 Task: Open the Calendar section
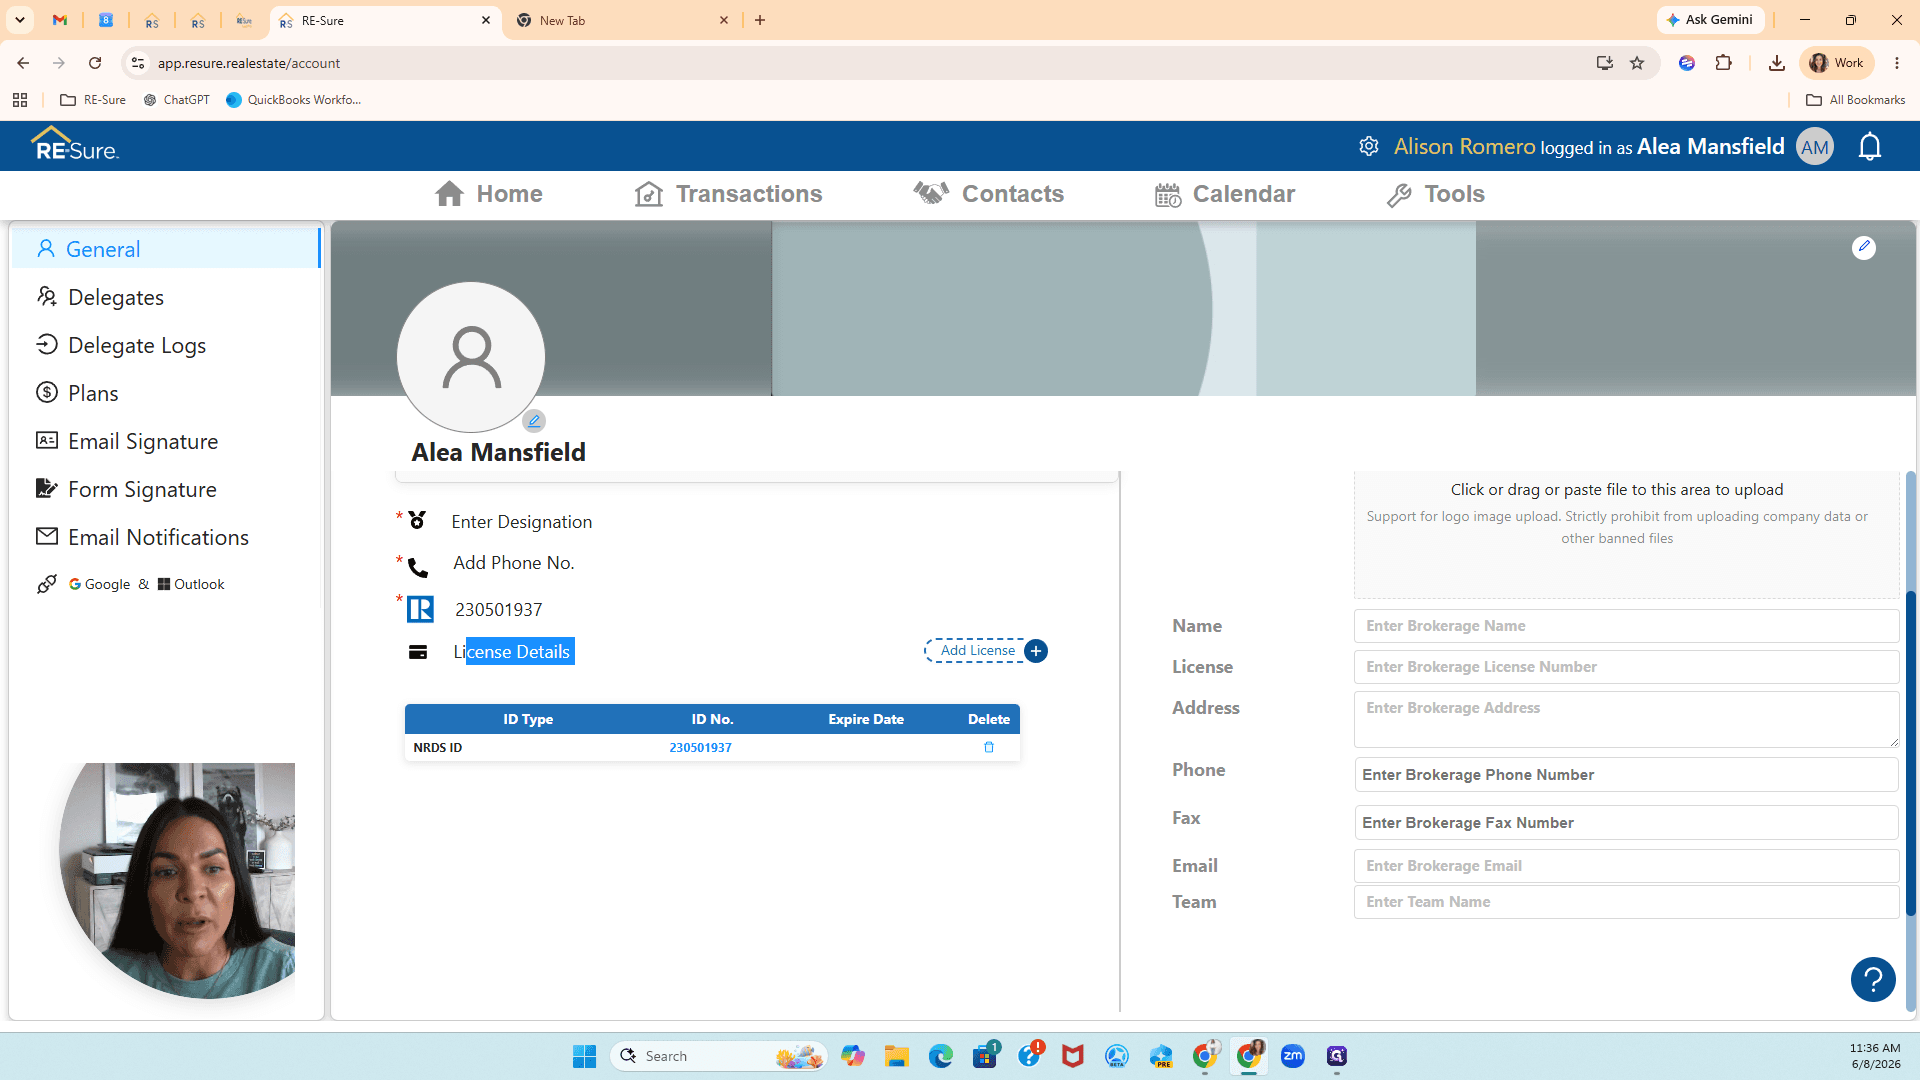[x=1225, y=194]
